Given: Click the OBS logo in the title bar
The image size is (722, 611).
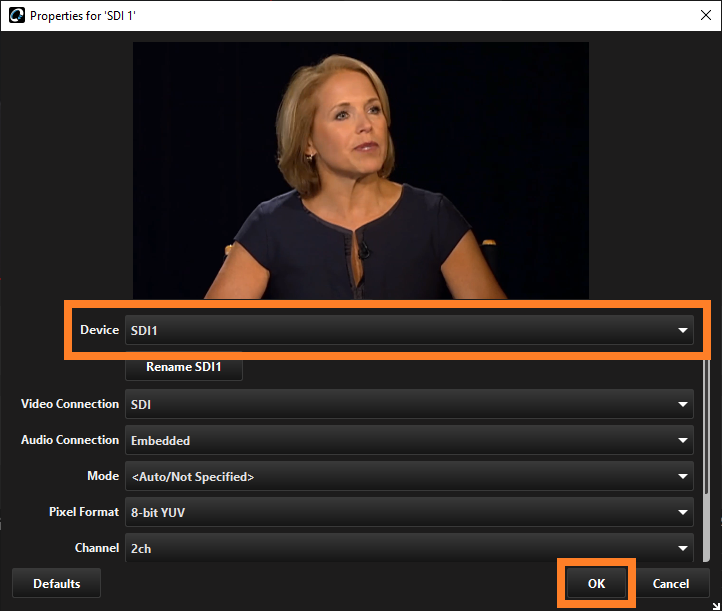Looking at the screenshot, I should click(14, 16).
